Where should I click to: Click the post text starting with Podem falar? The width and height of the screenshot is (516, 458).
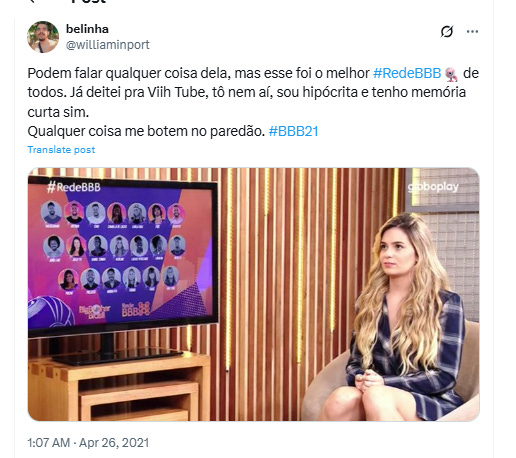point(253,102)
